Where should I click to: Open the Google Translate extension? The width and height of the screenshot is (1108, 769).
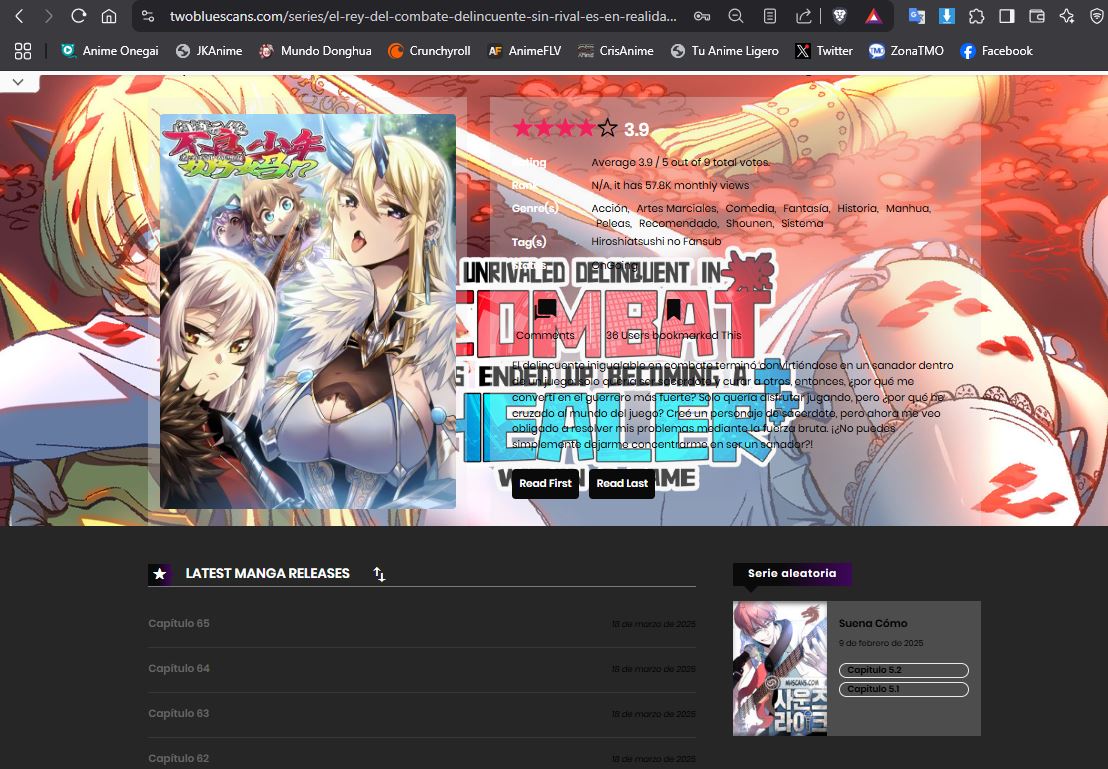(x=917, y=16)
